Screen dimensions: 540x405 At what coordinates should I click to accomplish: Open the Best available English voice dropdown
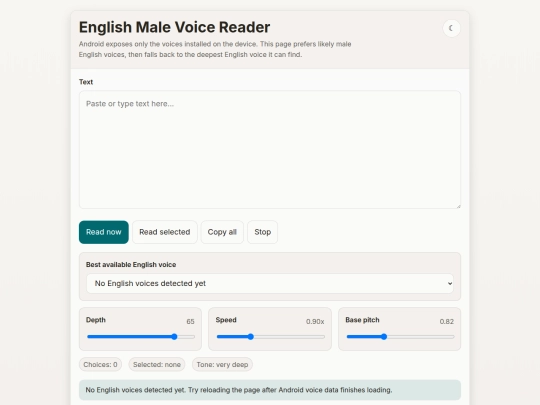[270, 283]
